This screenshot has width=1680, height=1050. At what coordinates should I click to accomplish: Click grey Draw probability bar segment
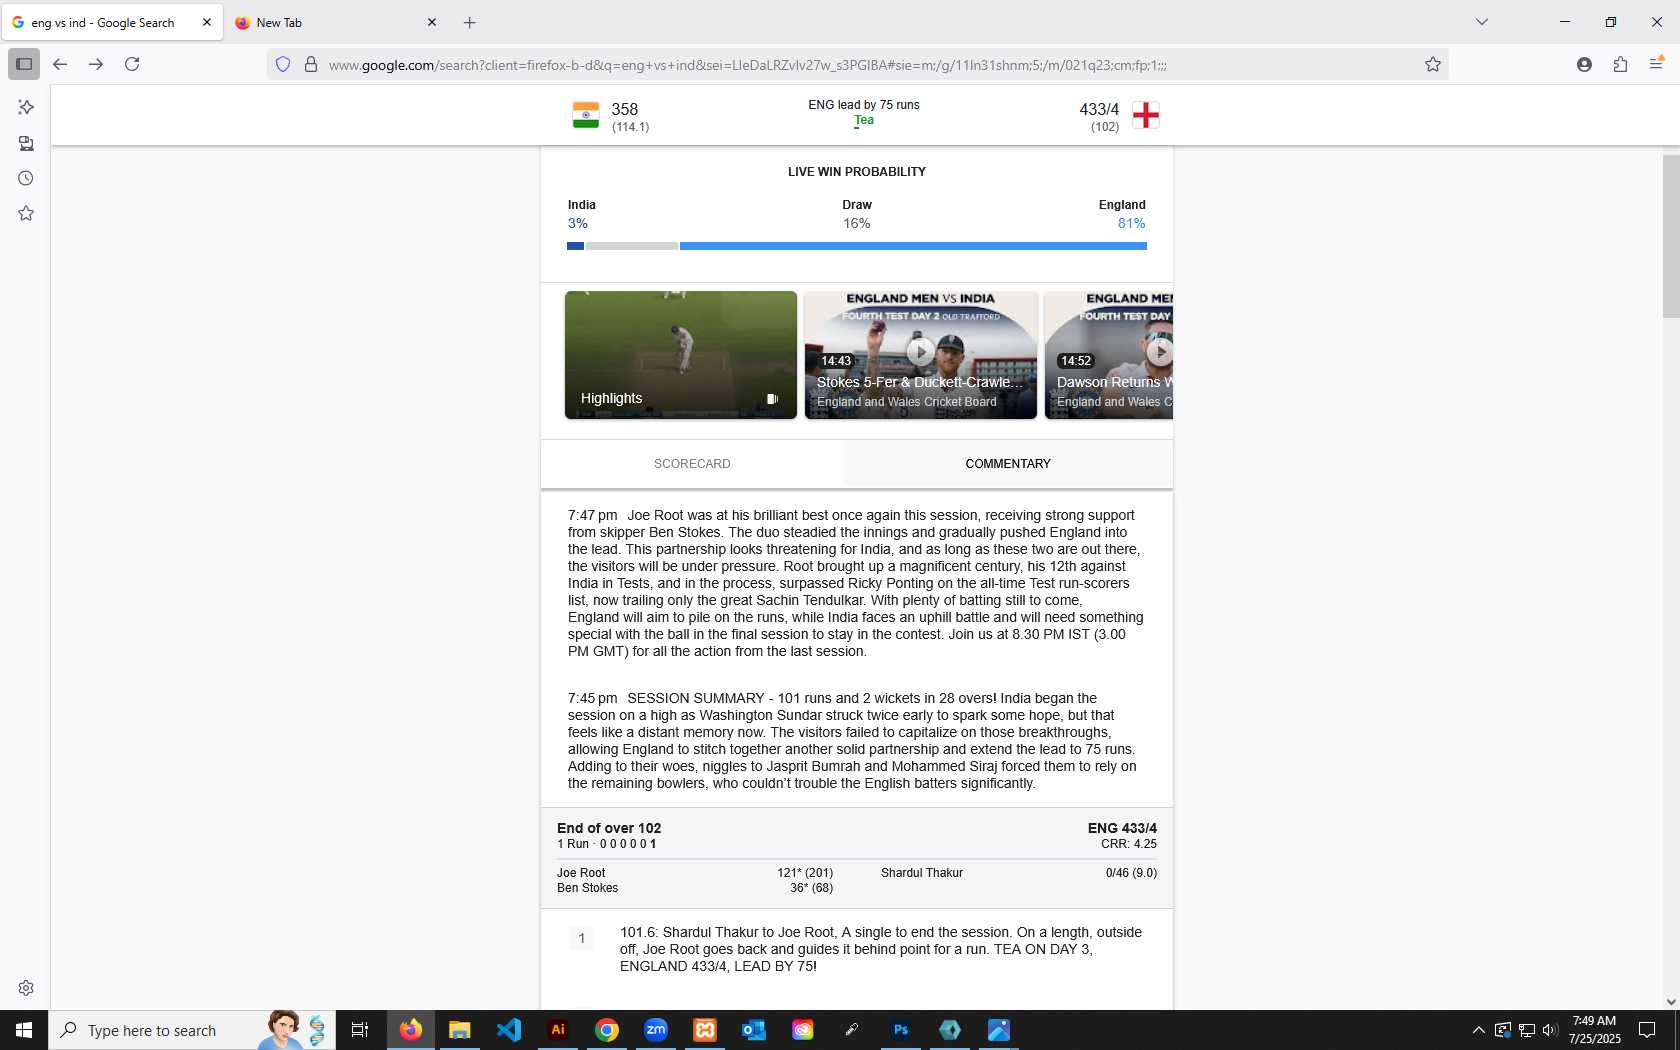632,246
